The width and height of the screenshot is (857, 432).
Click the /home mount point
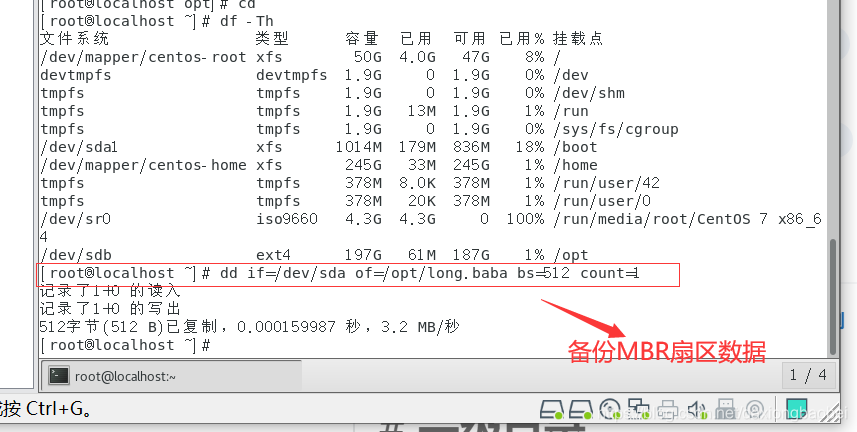[x=576, y=165]
